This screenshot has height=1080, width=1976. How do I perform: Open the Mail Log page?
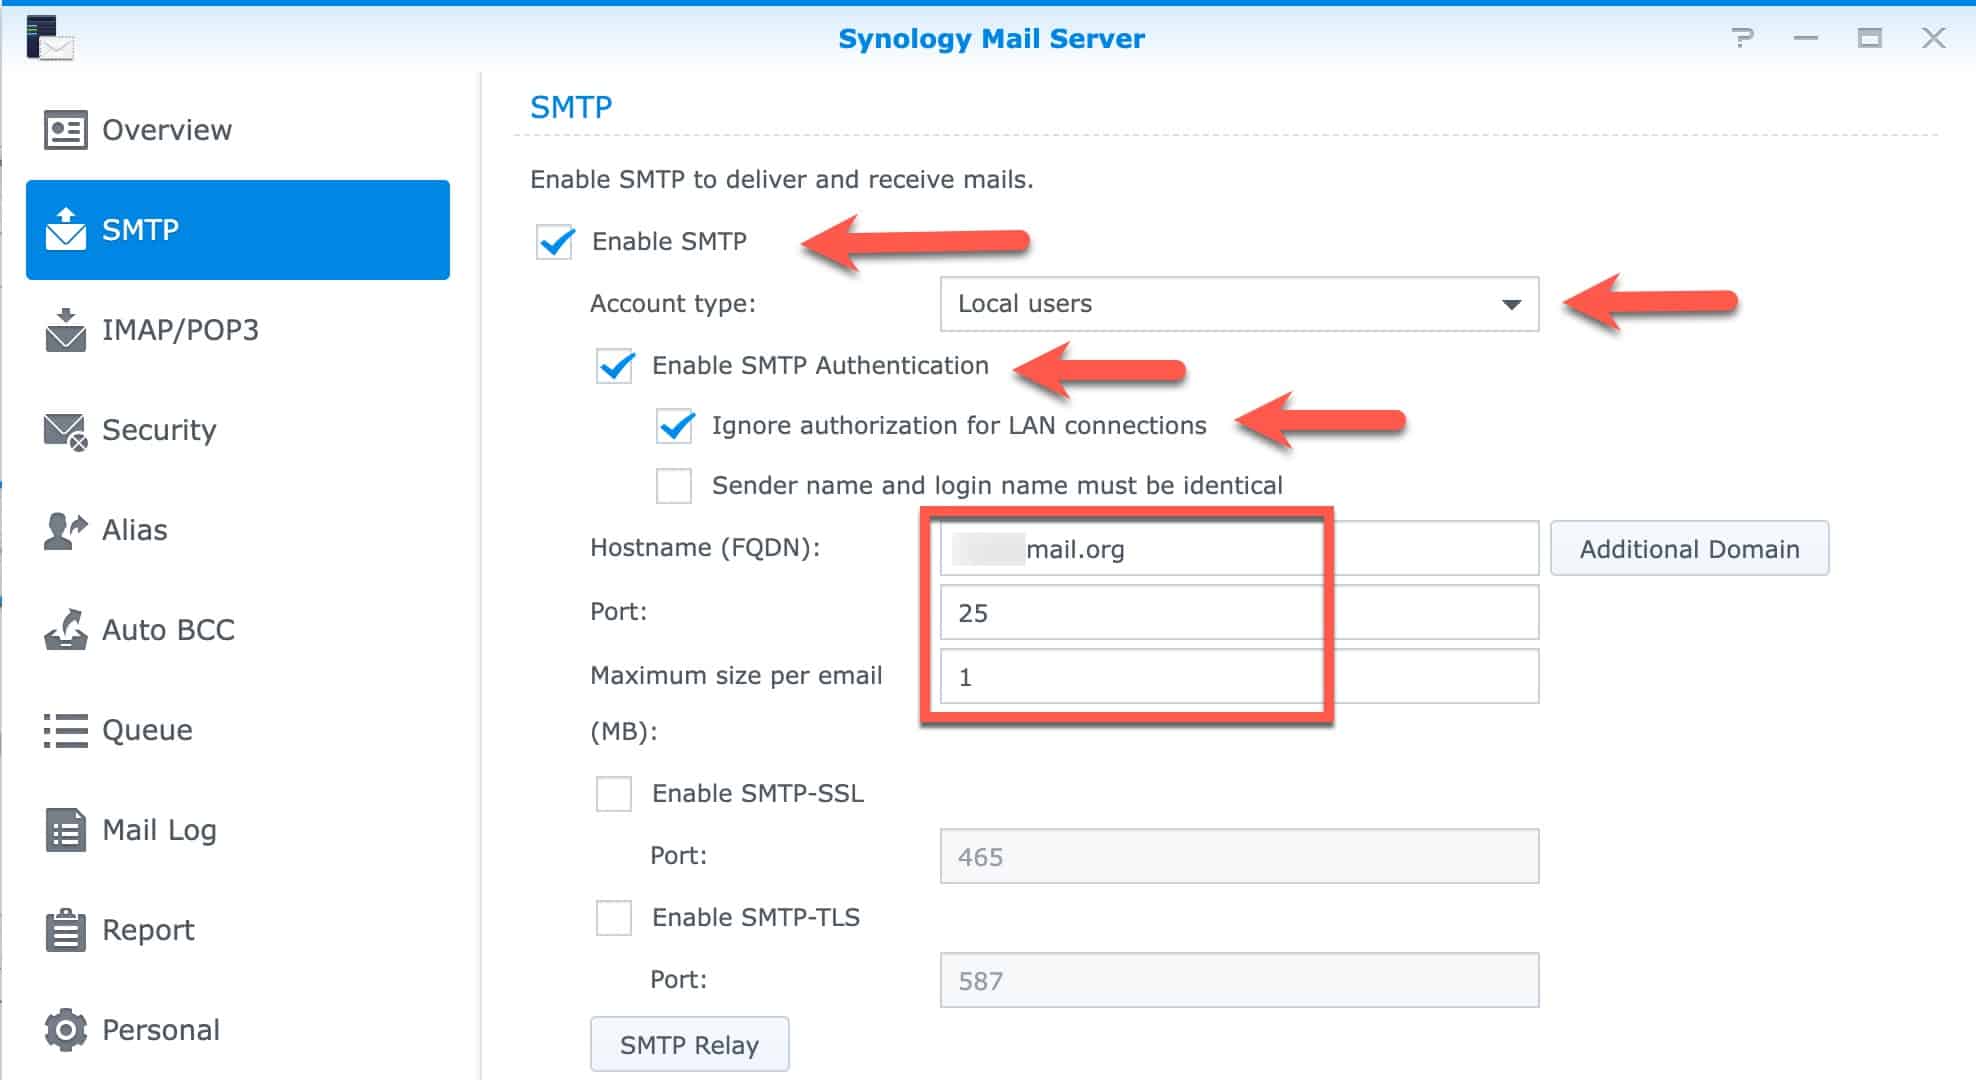(238, 830)
